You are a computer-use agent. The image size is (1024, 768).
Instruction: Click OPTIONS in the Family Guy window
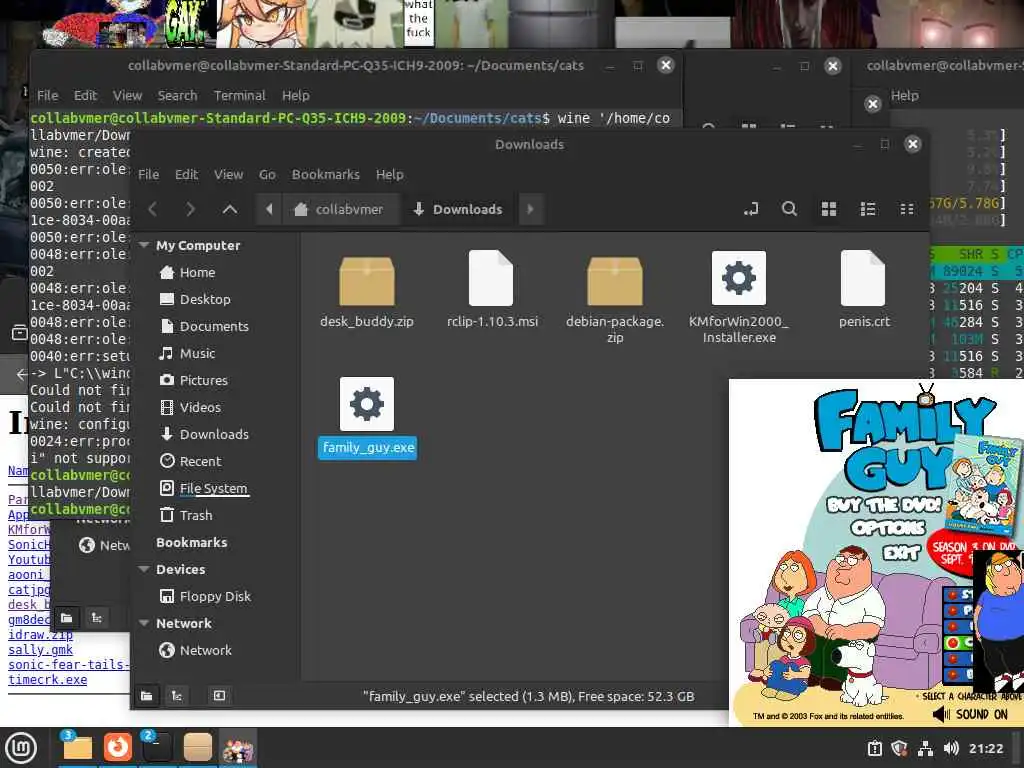pyautogui.click(x=889, y=527)
